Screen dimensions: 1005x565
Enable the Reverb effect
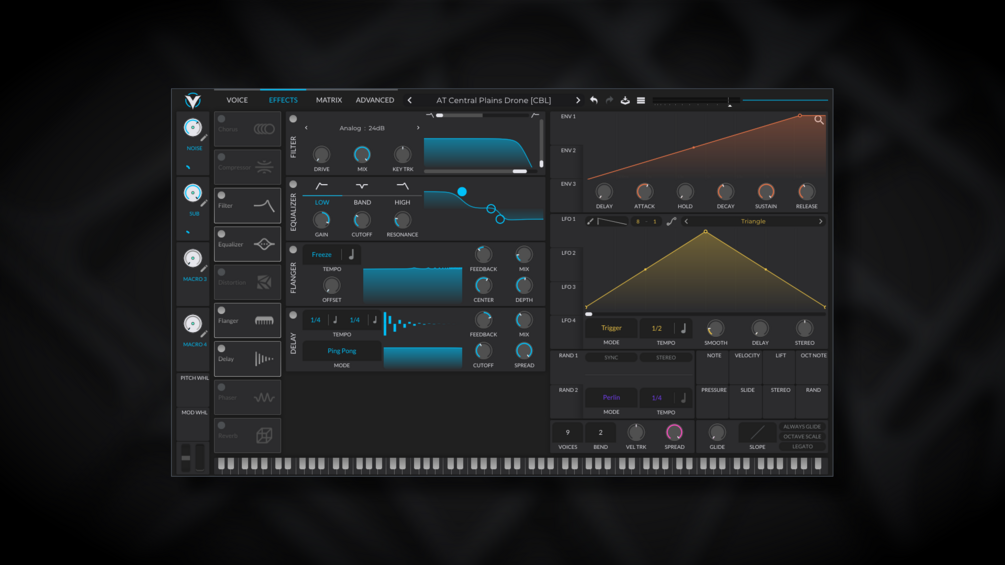[x=222, y=425]
